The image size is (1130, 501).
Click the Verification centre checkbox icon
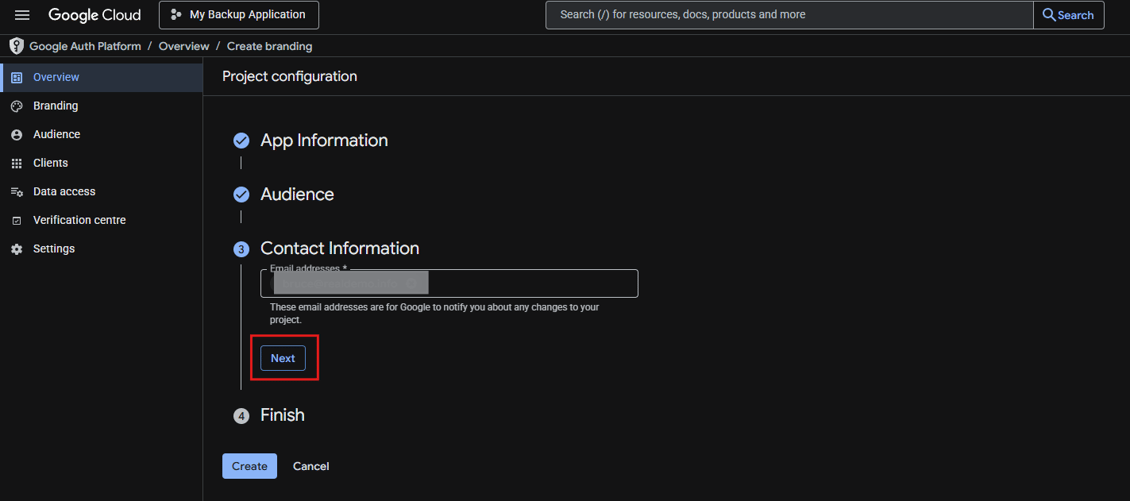17,221
